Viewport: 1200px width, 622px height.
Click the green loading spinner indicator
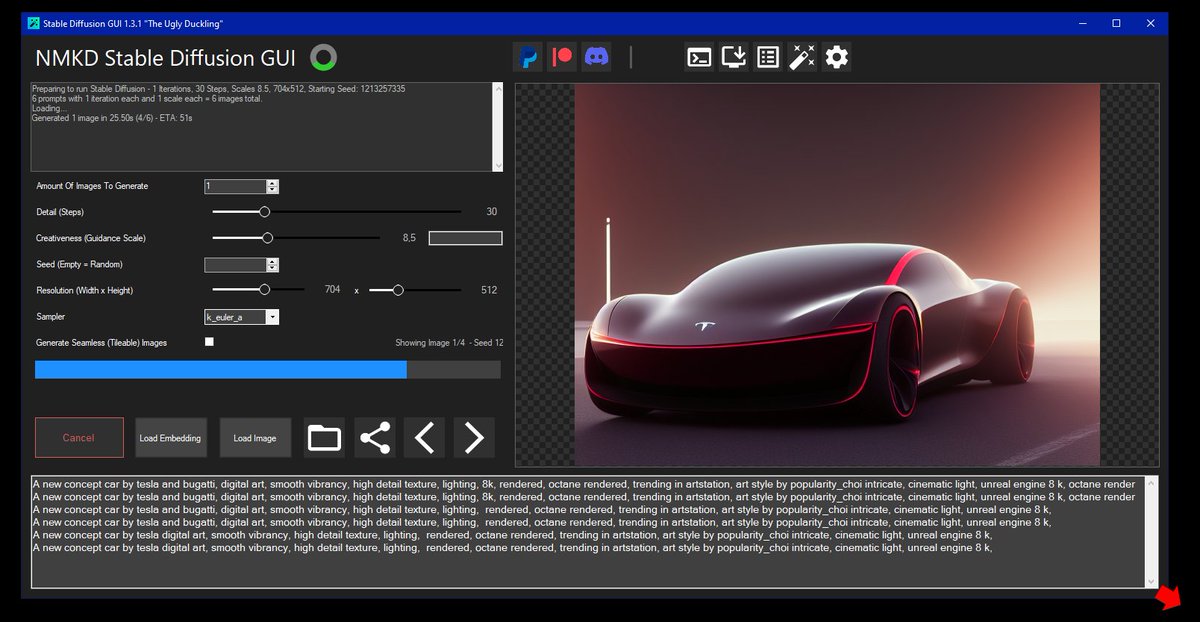pos(323,58)
